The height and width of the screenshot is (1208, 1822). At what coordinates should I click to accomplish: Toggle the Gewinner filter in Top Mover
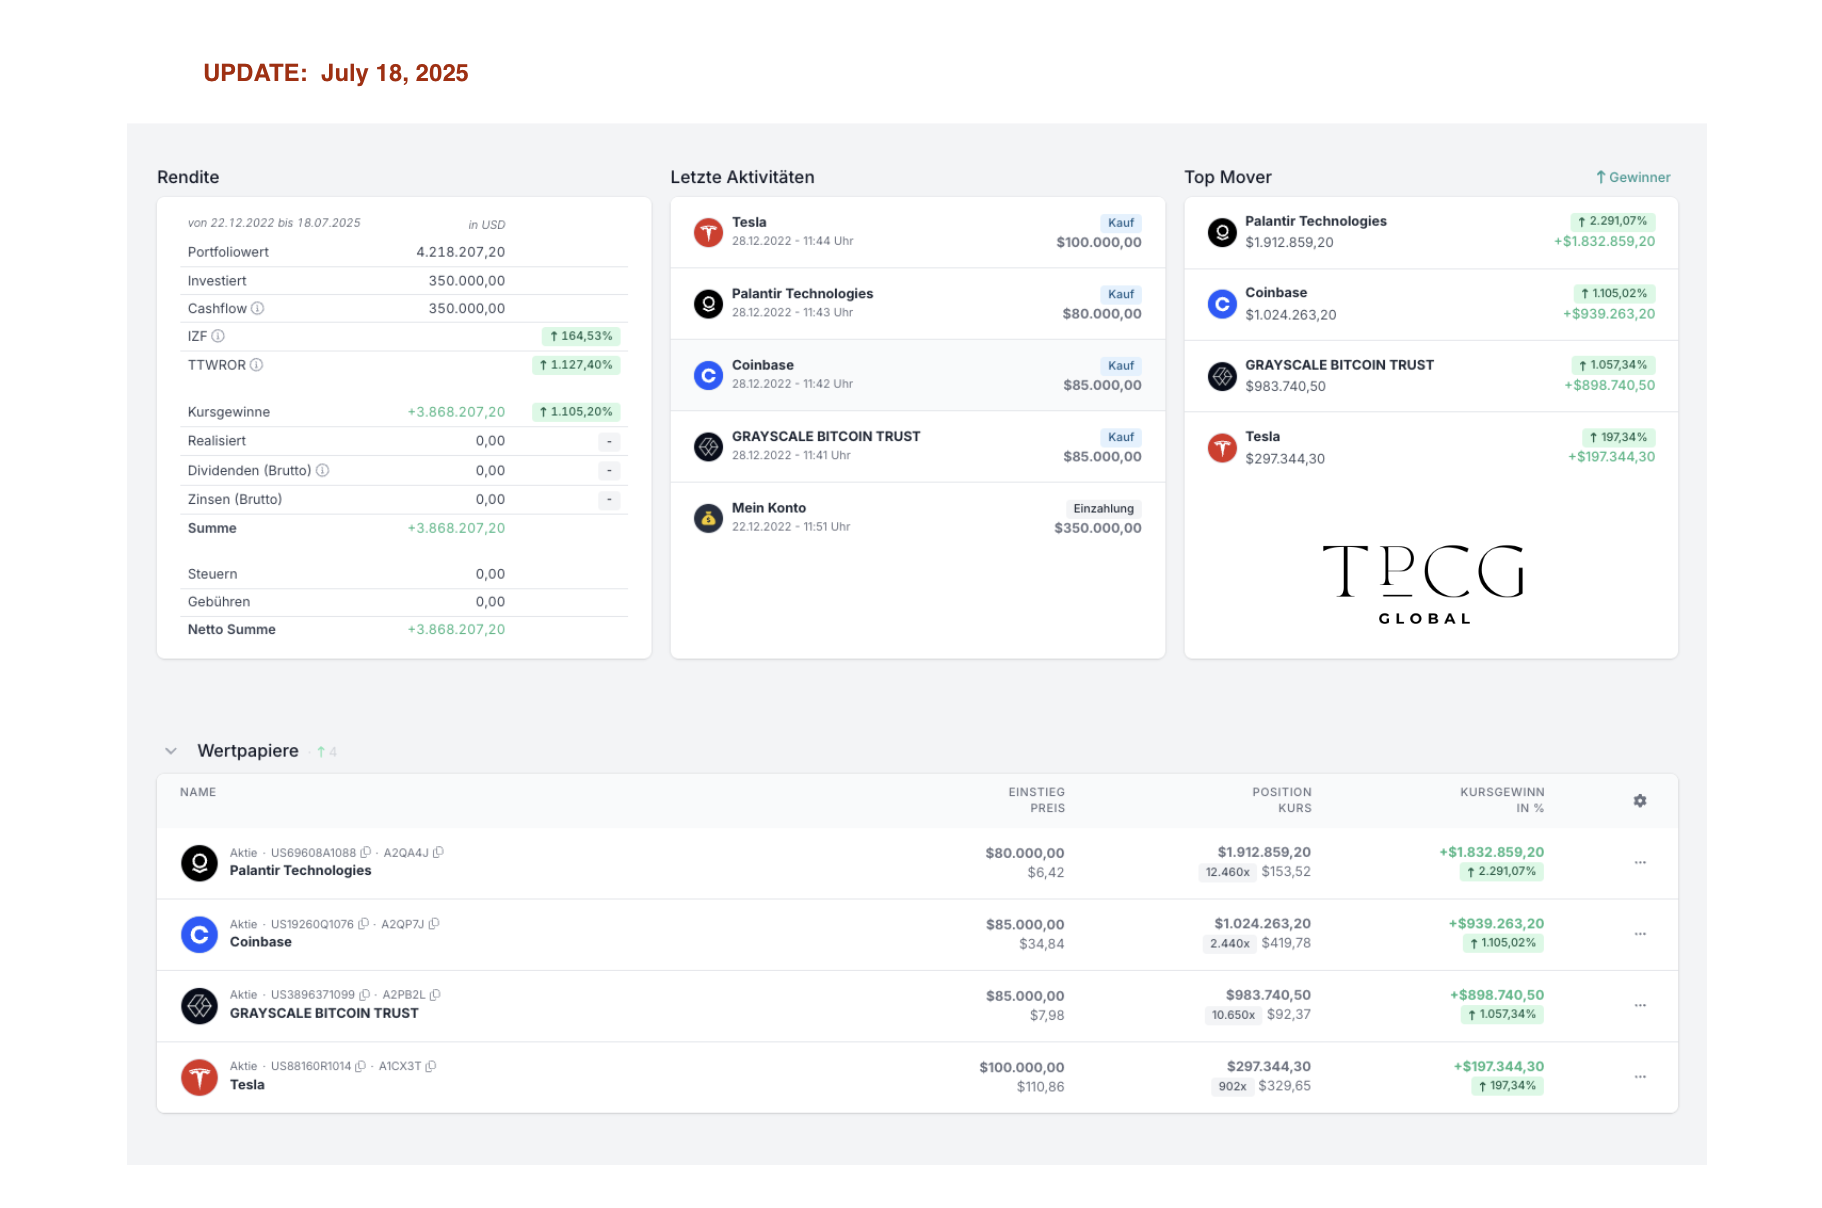pos(1633,177)
